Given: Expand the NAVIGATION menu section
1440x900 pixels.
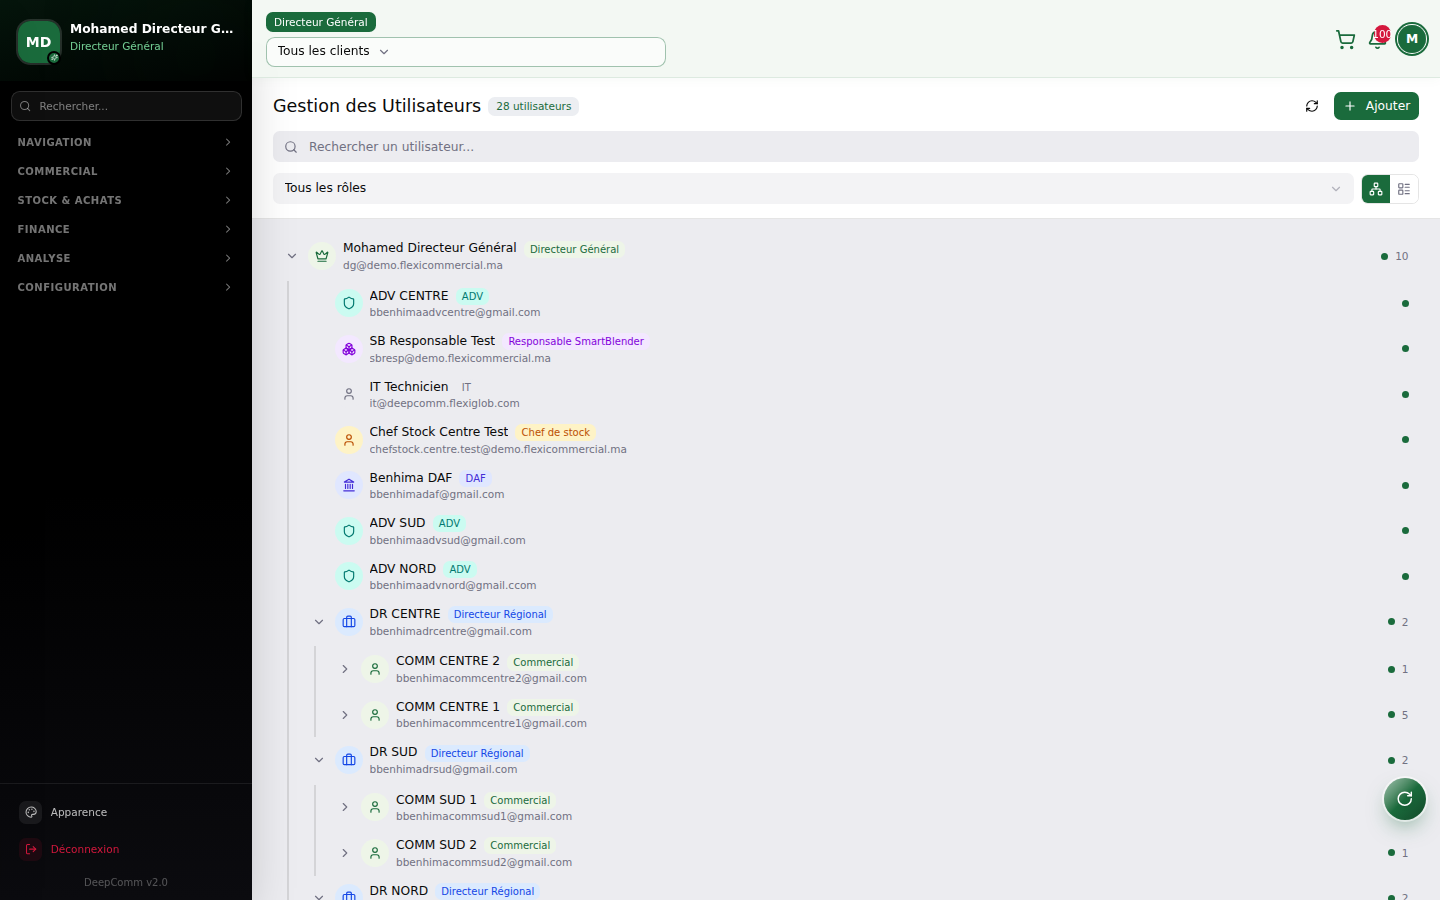Looking at the screenshot, I should [126, 142].
